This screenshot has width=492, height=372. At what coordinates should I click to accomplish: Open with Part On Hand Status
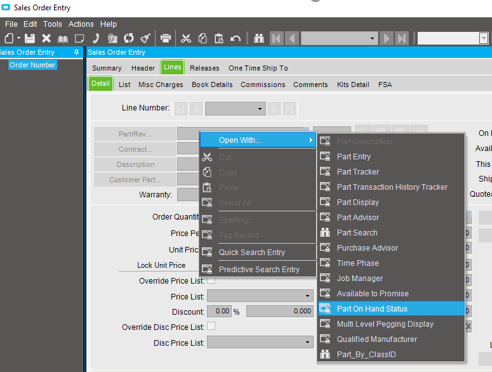(x=391, y=309)
